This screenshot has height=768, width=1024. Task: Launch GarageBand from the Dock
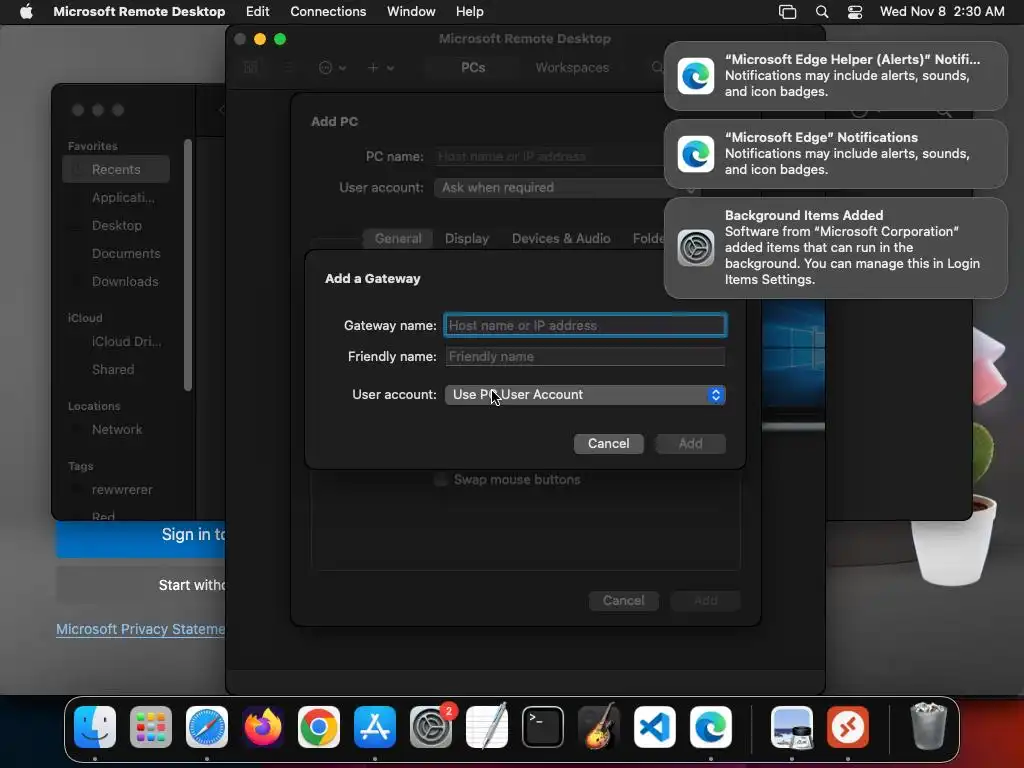coord(599,726)
